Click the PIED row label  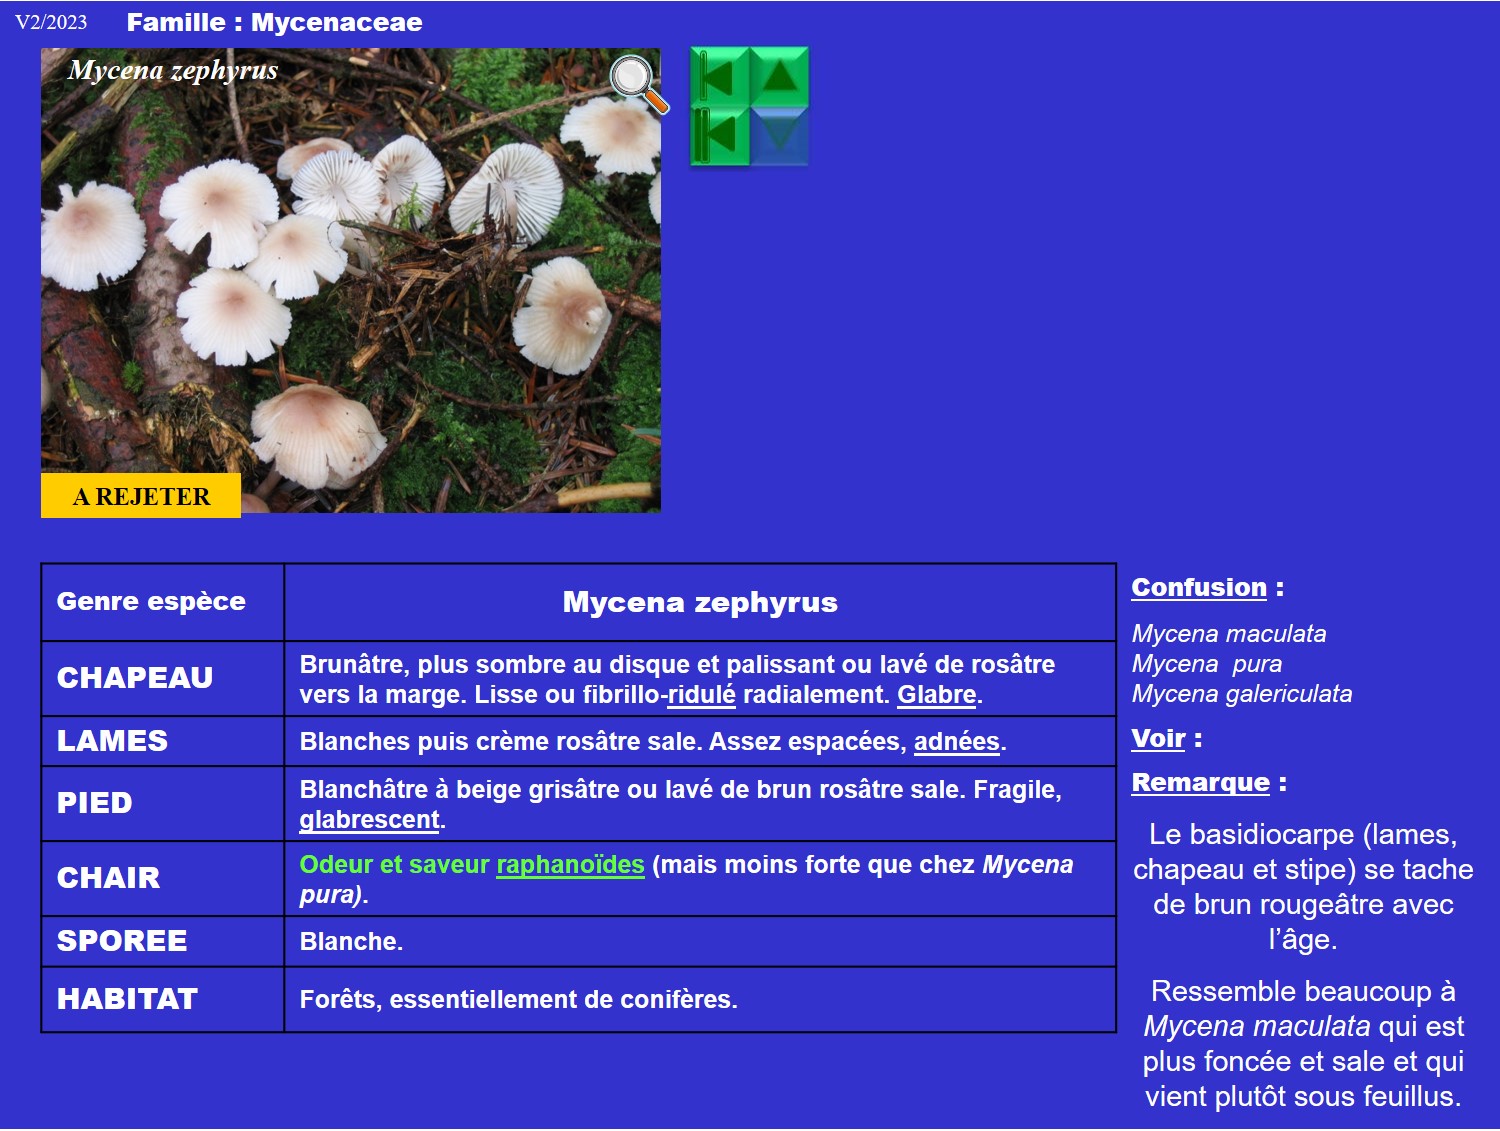pyautogui.click(x=94, y=803)
